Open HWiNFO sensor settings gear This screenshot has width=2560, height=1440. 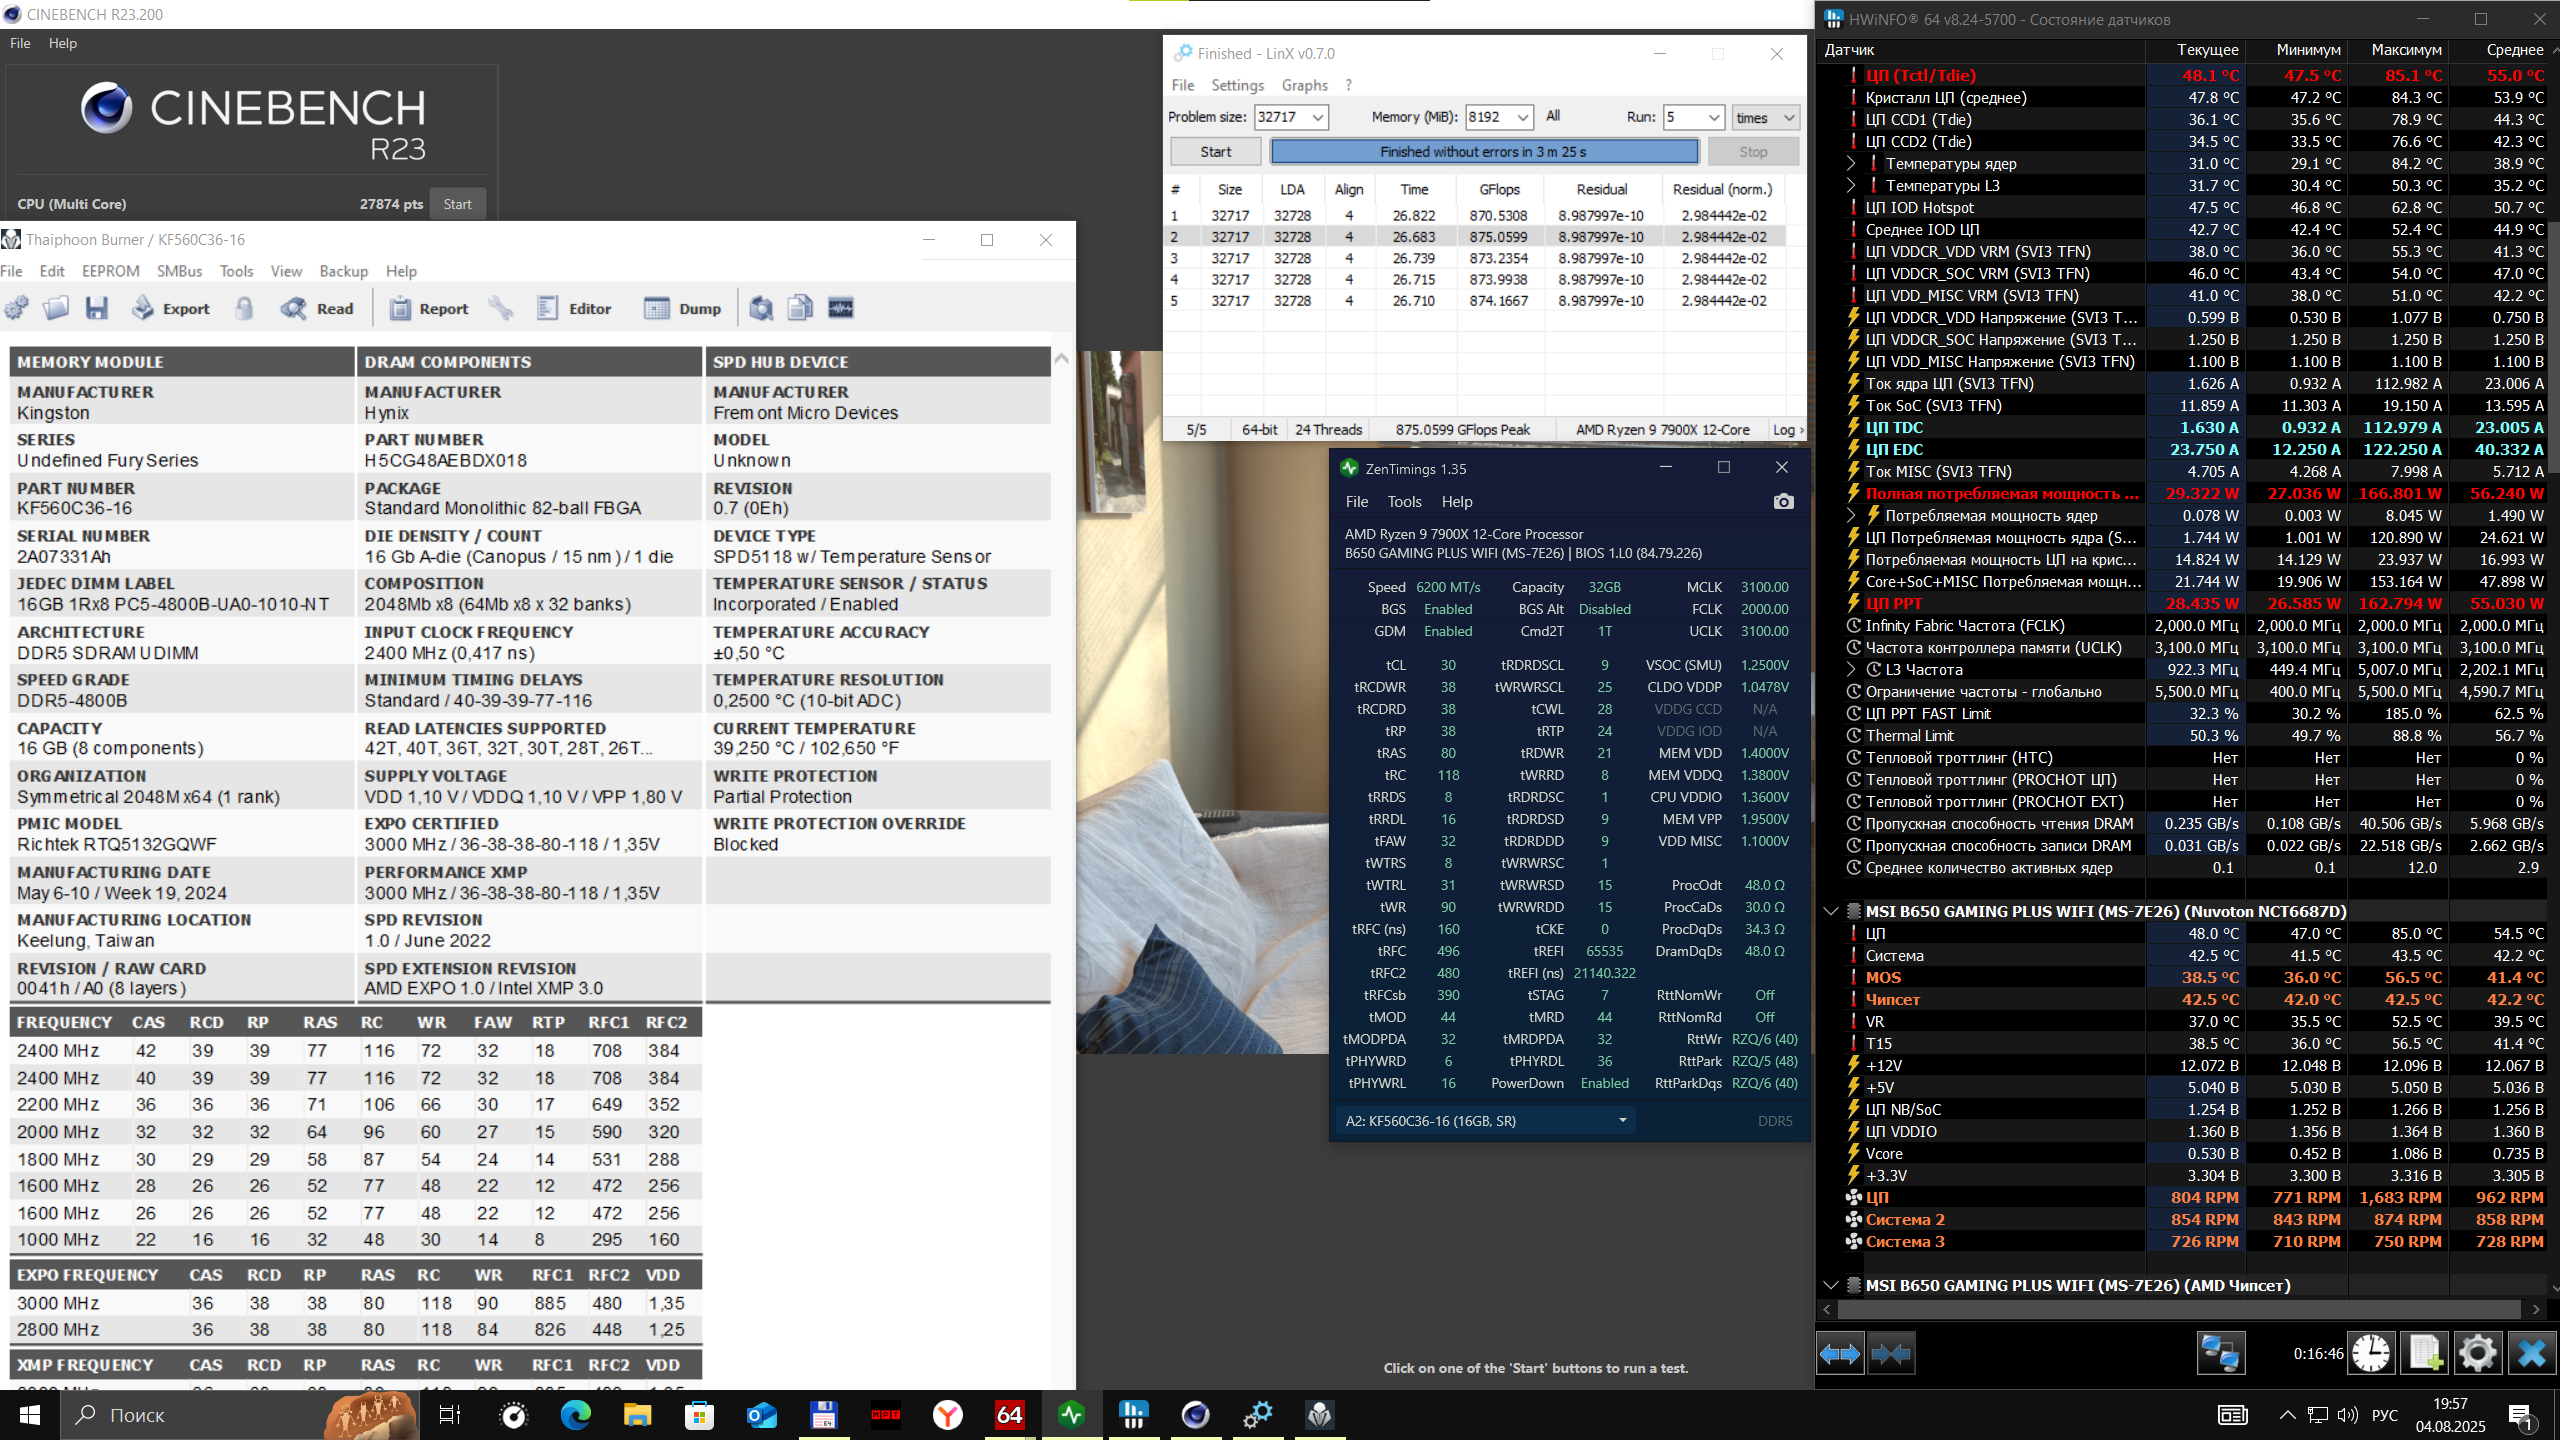2477,1354
